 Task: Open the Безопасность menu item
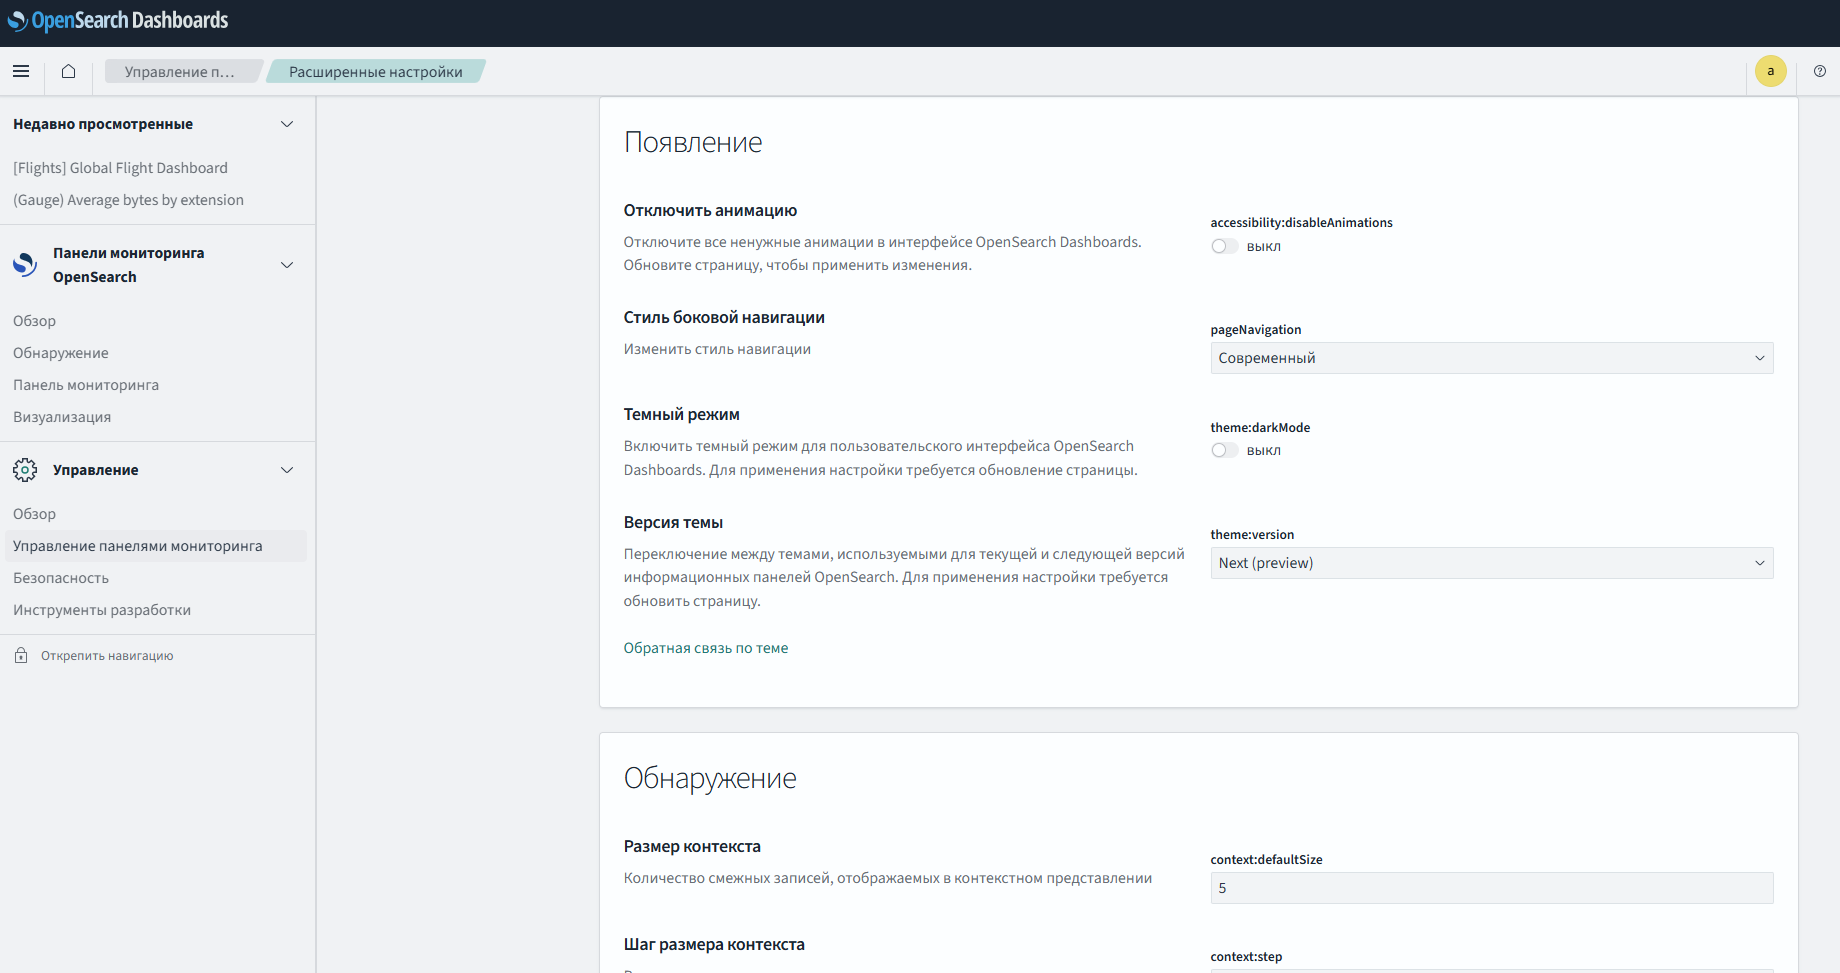pos(61,578)
